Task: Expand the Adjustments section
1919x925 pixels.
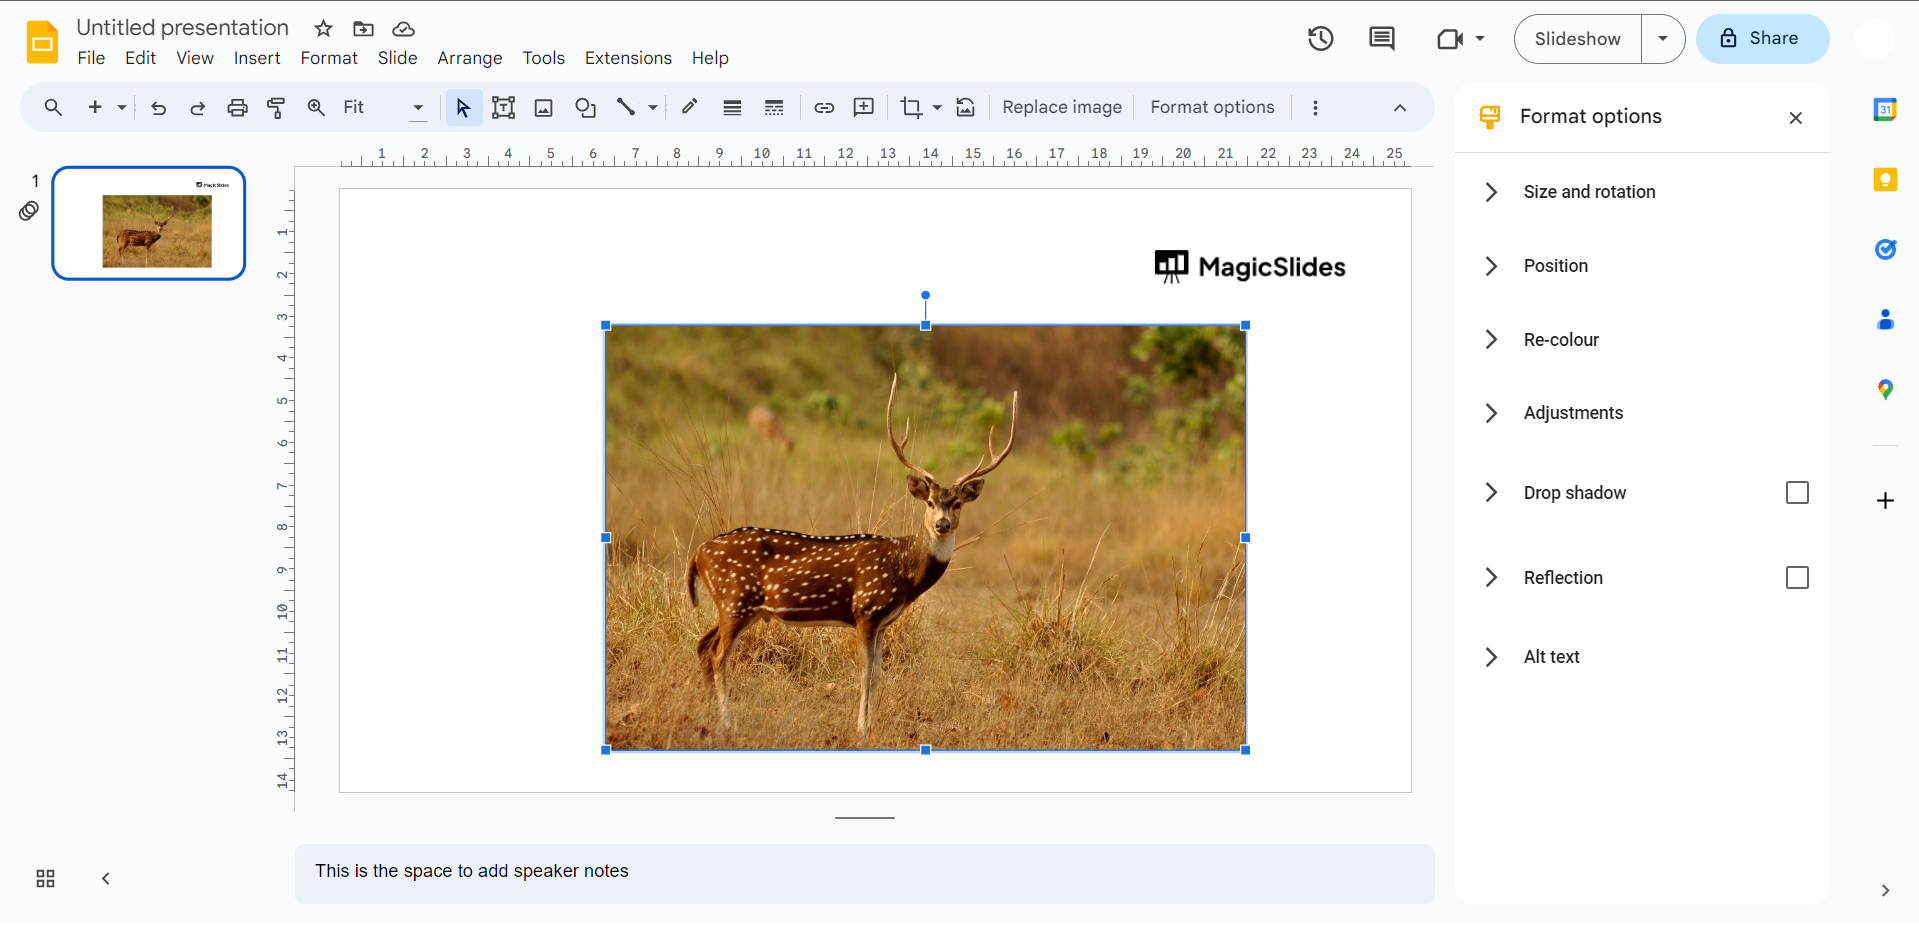Action: click(x=1572, y=413)
